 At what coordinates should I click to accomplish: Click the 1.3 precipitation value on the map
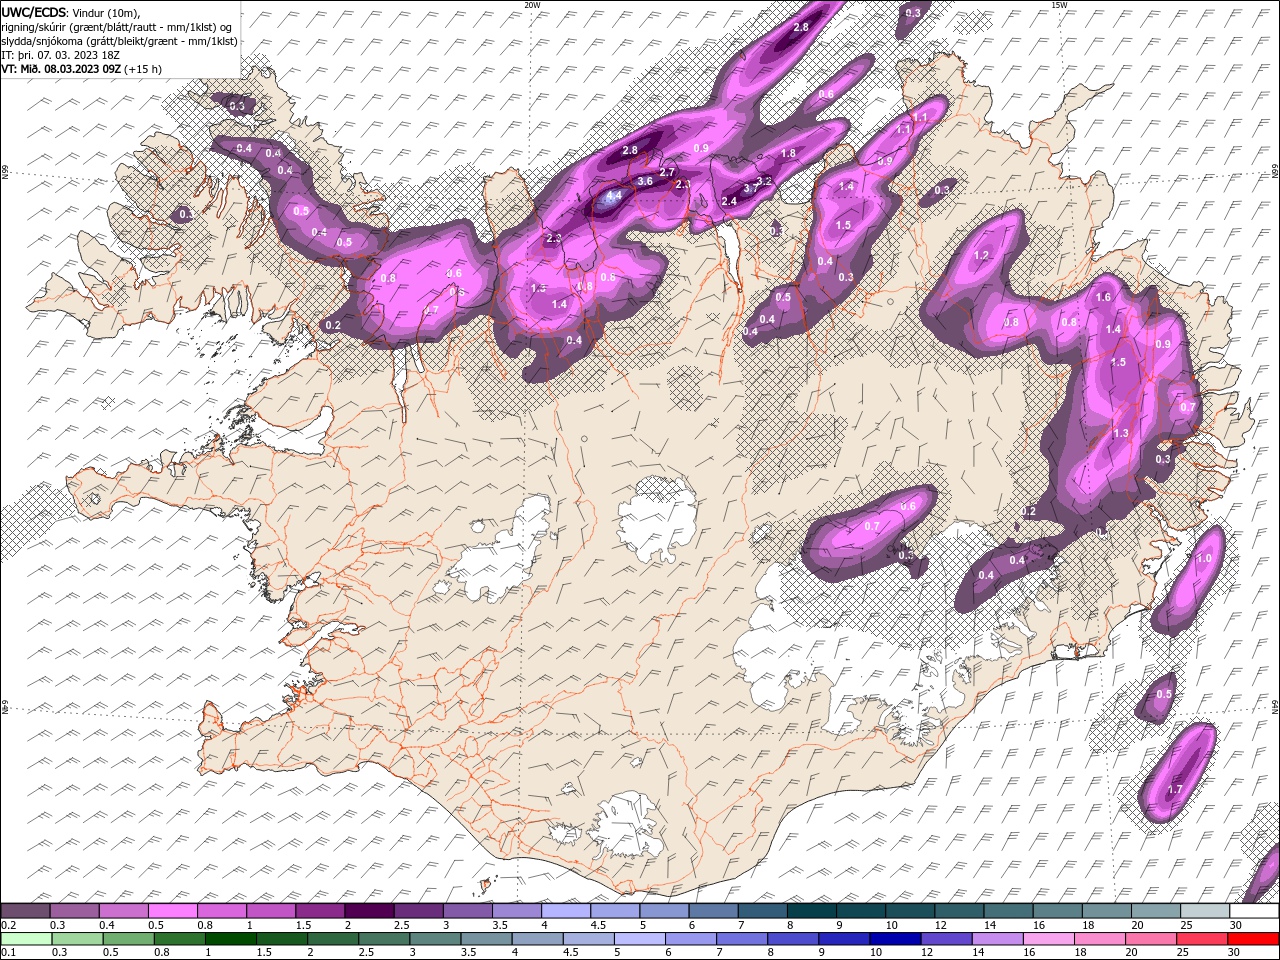(x=1121, y=433)
